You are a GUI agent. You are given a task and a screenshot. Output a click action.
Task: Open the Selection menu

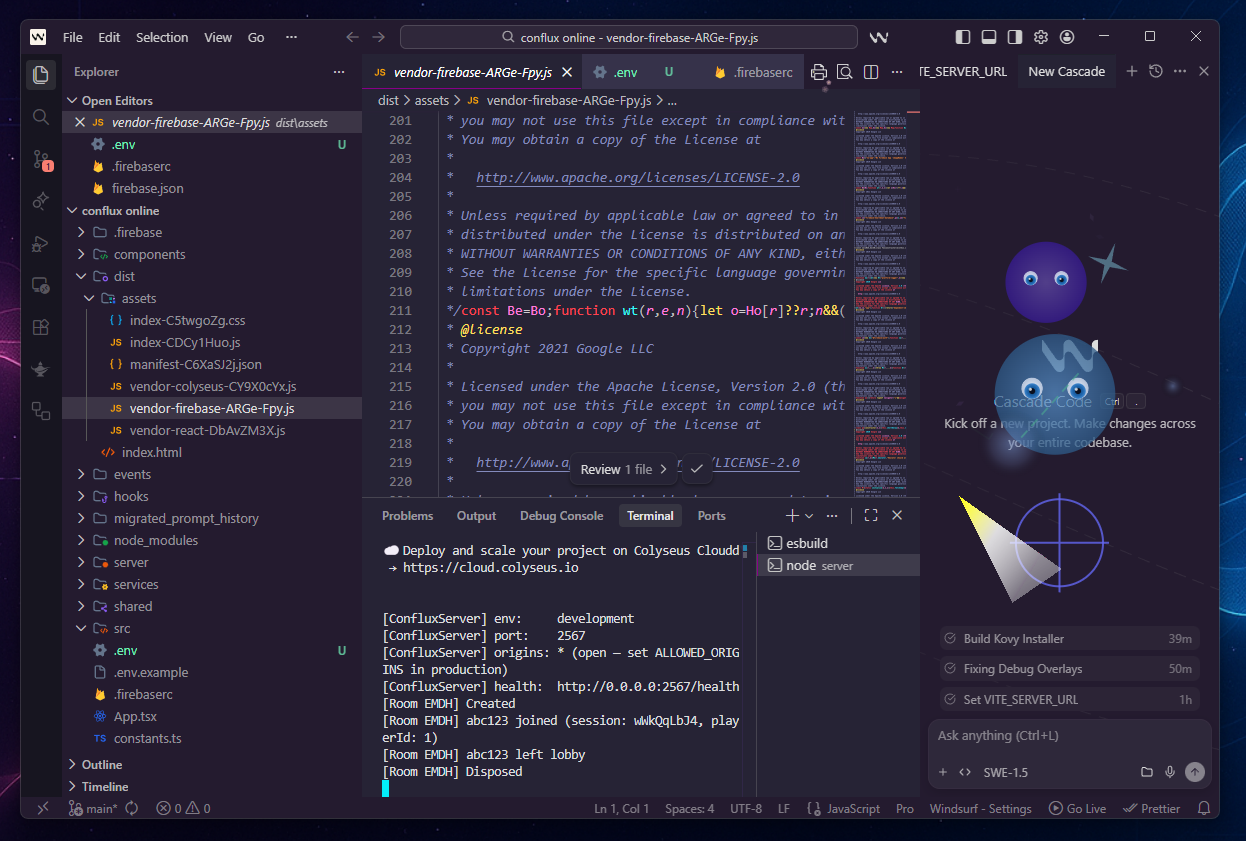[162, 37]
